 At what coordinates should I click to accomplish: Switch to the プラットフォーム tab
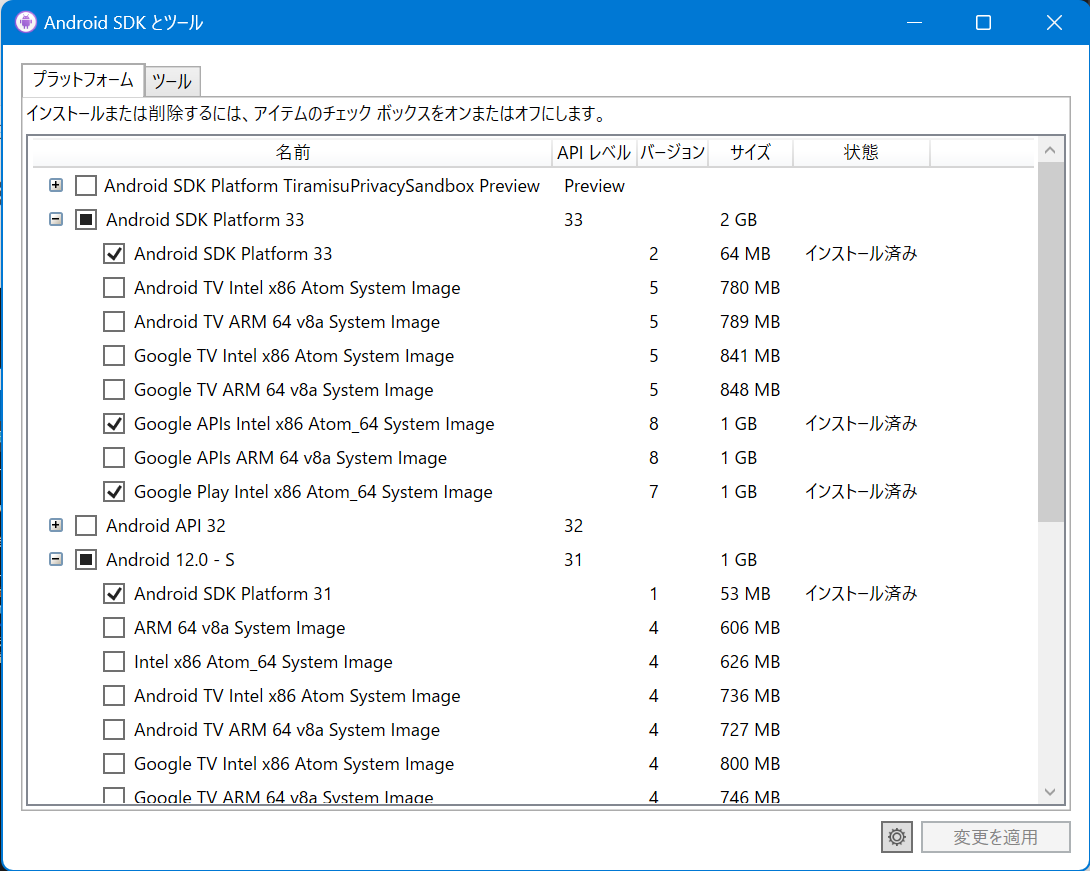click(83, 80)
